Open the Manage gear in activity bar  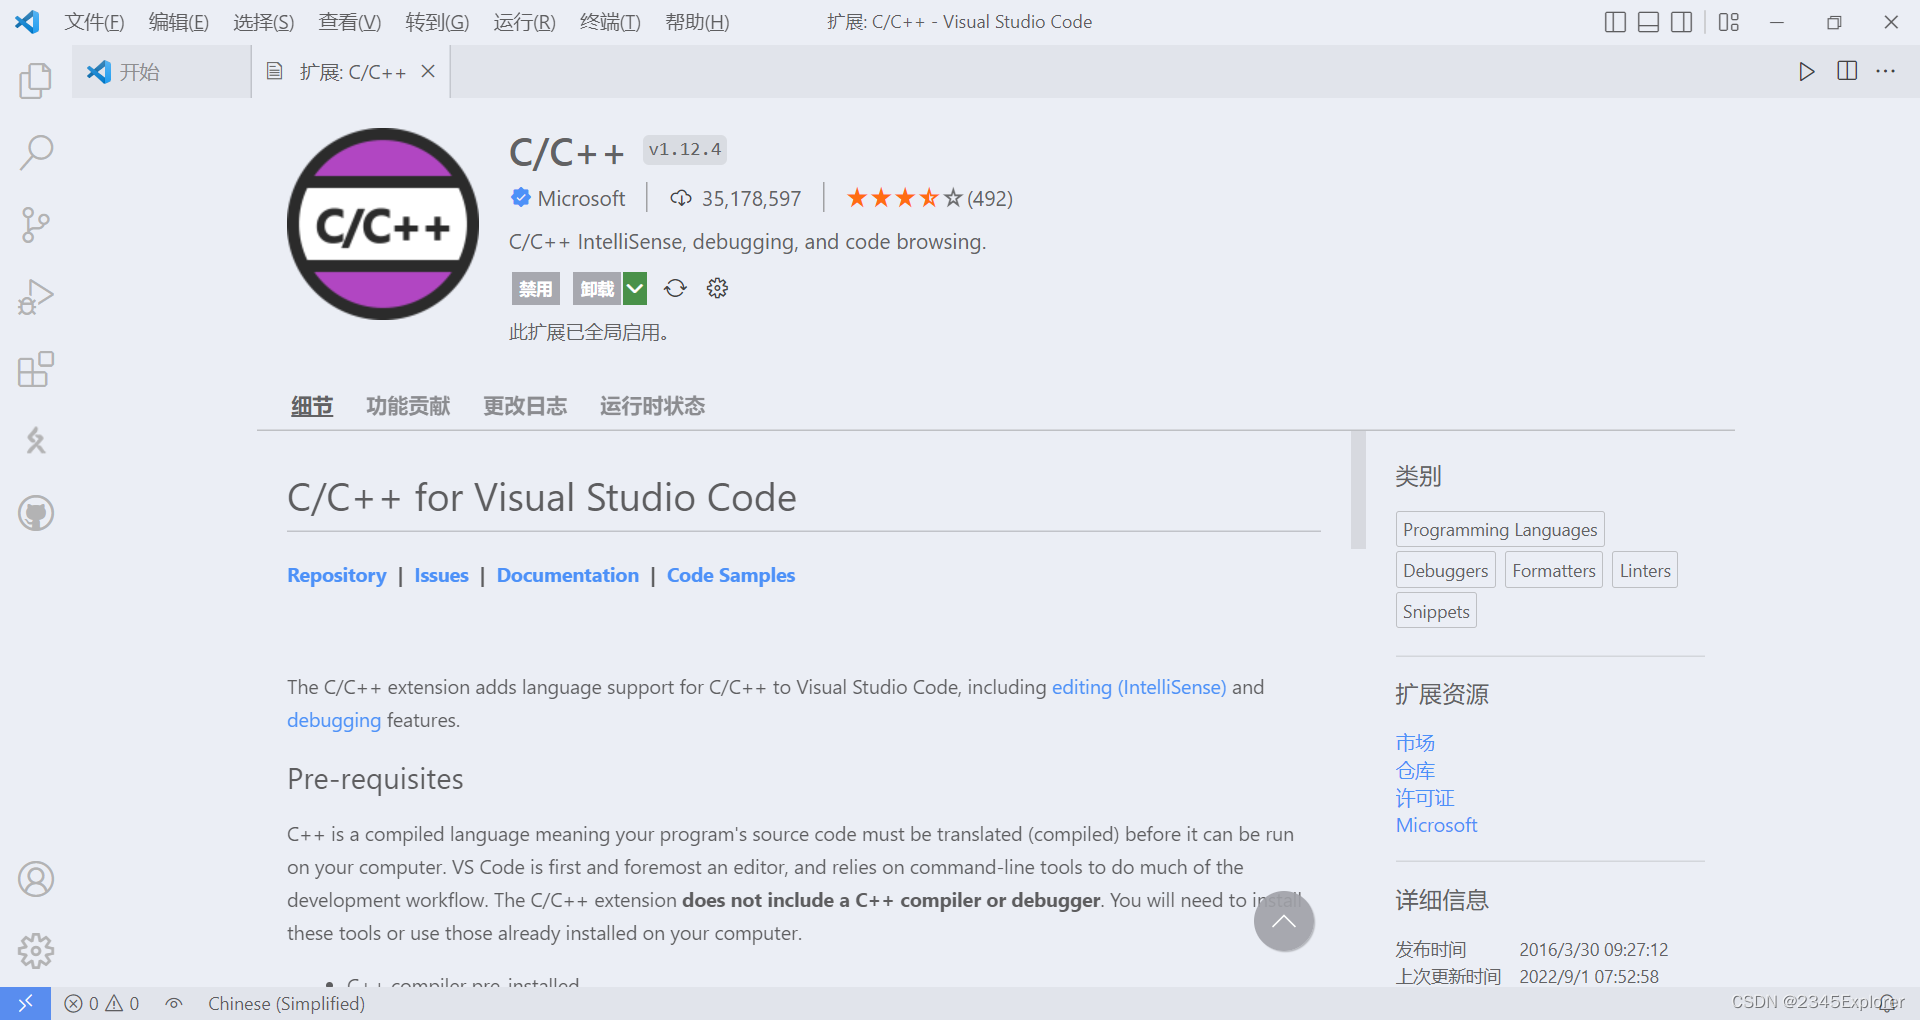tap(36, 951)
